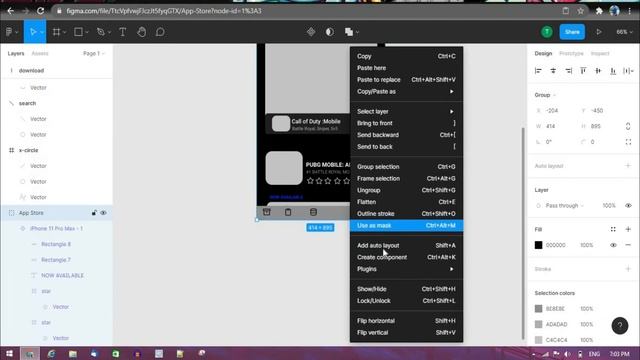Bookmark this page with star icon
This screenshot has height=360, width=640.
click(x=580, y=11)
